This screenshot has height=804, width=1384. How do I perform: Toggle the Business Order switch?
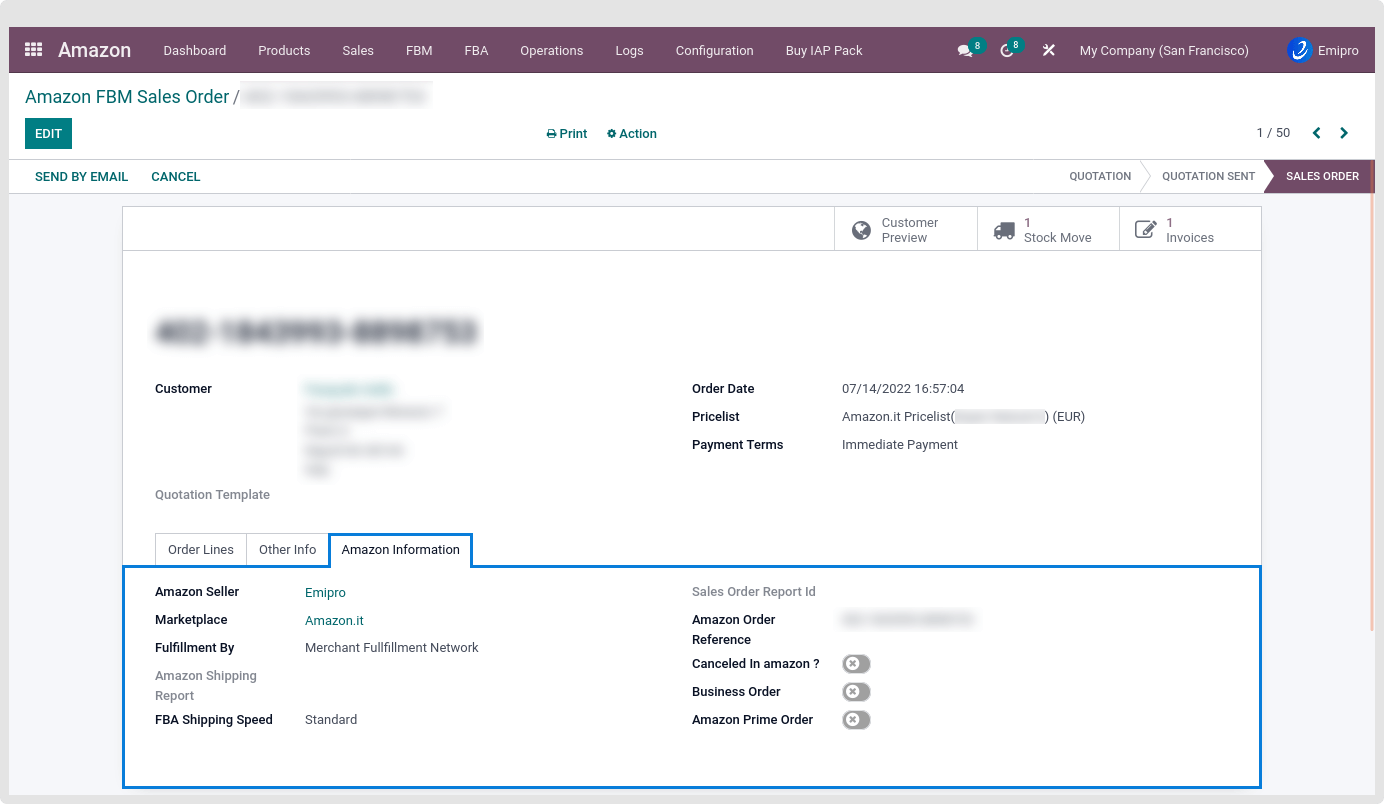click(856, 692)
